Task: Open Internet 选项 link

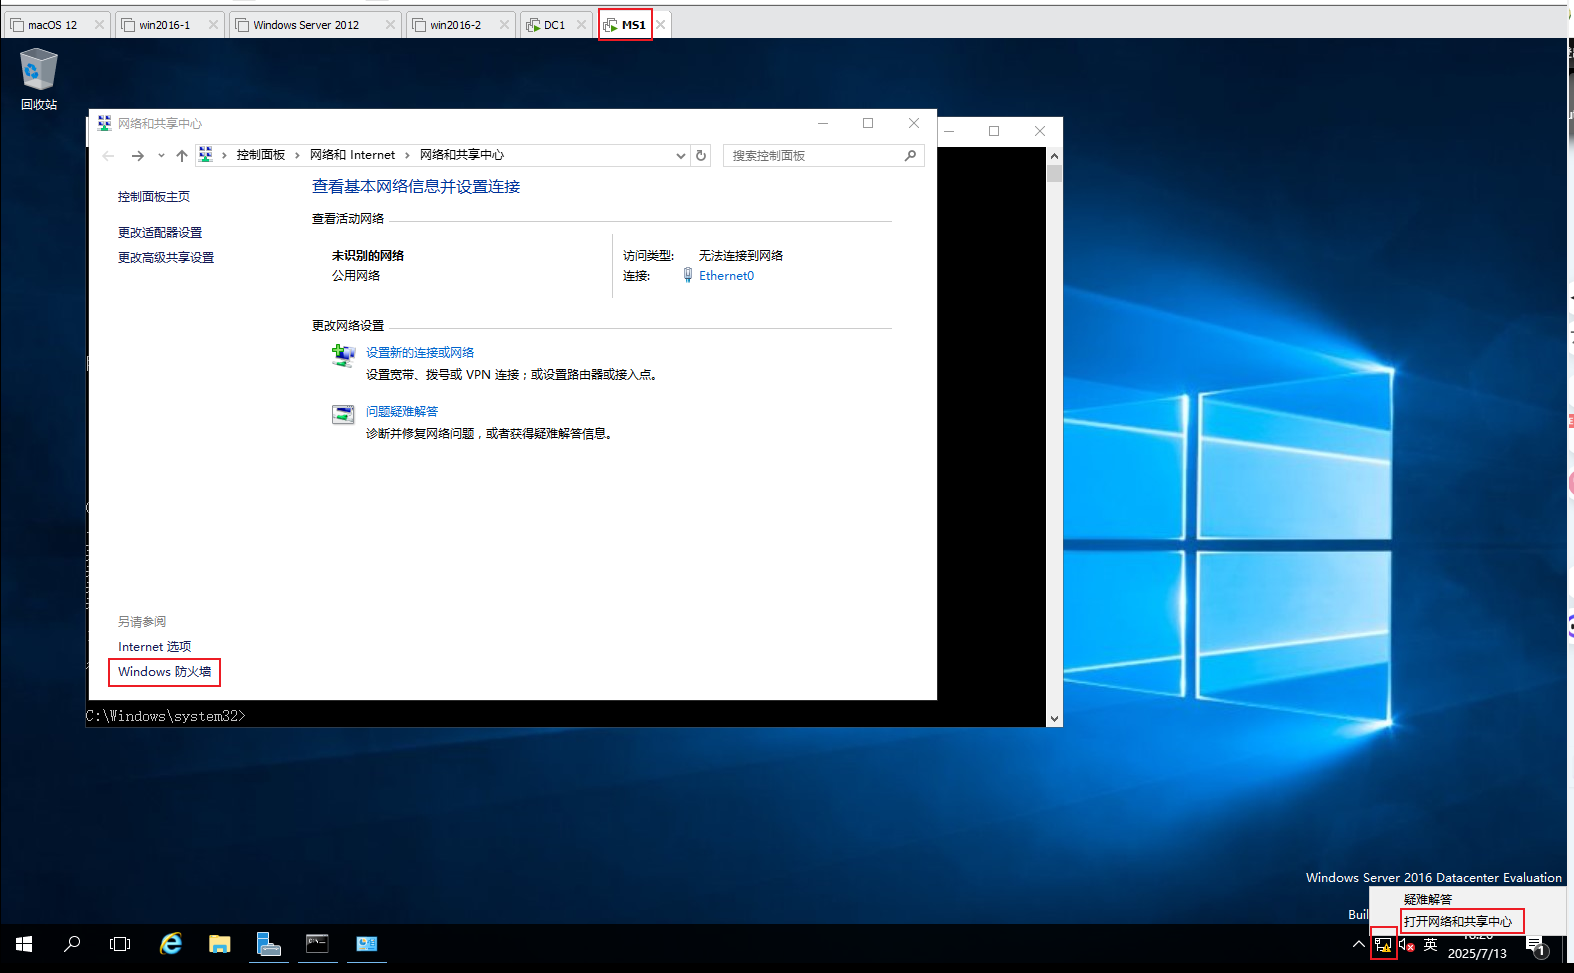Action: pos(154,647)
